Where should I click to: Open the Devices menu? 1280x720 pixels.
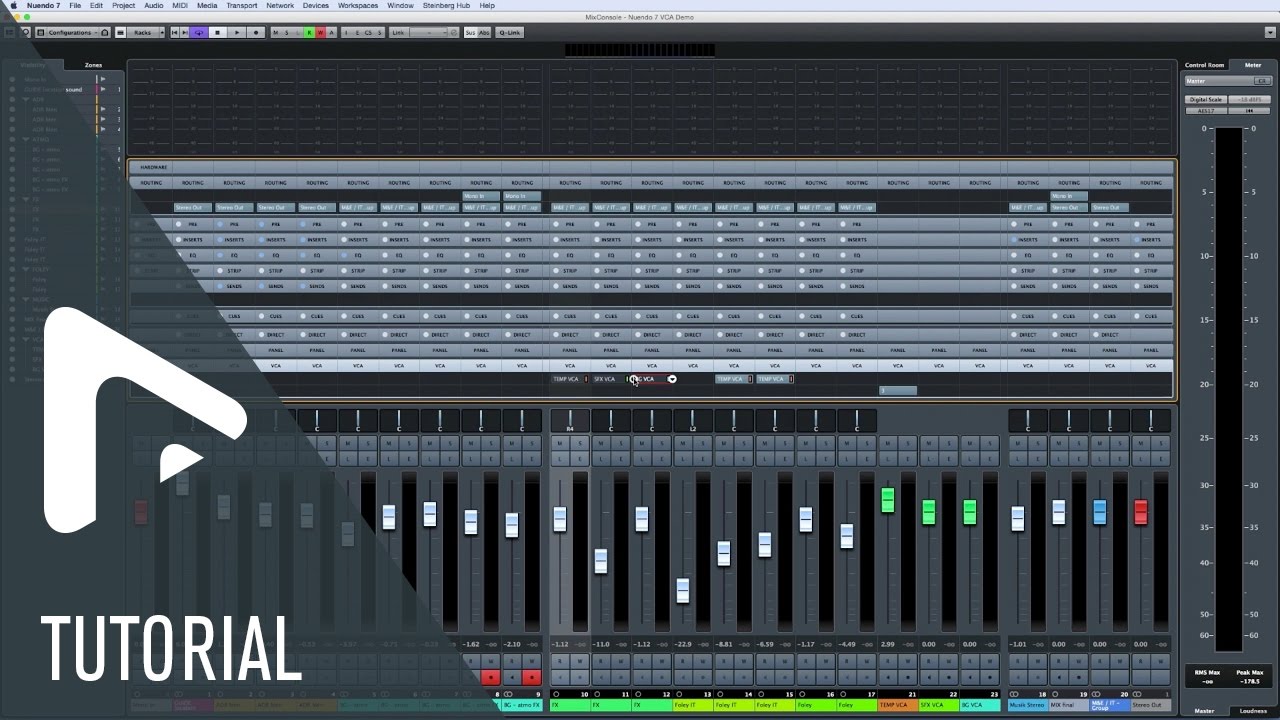point(315,5)
